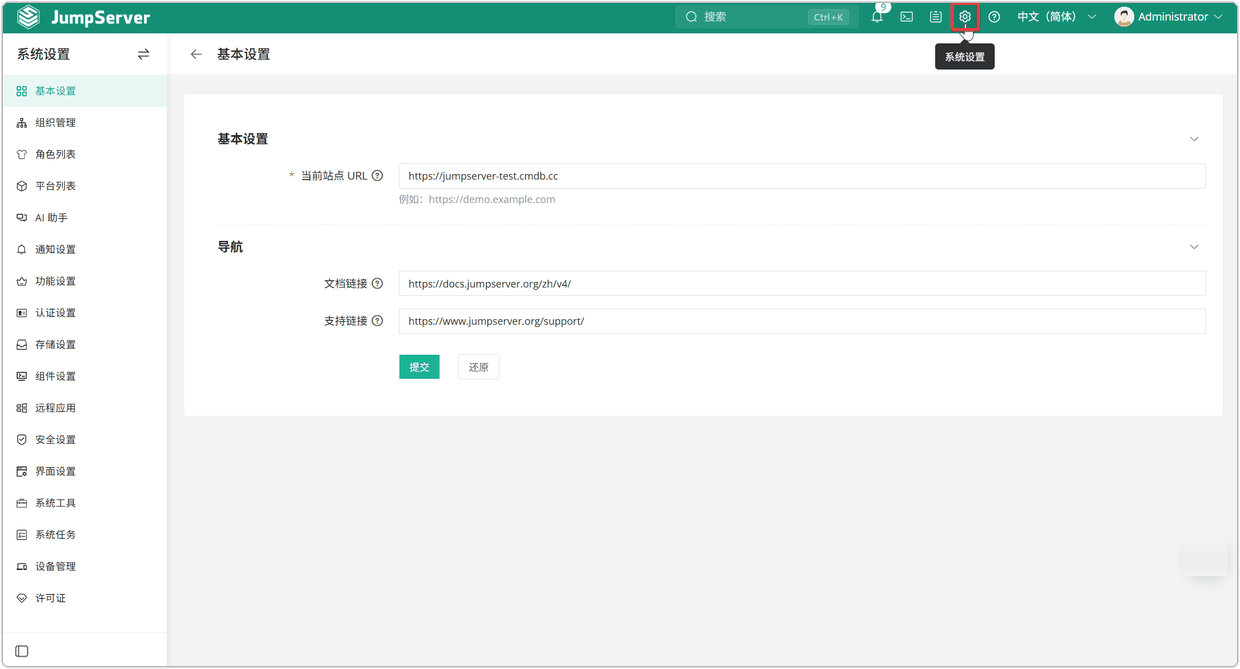Open 界面设置 in the sidebar

[x=84, y=472]
